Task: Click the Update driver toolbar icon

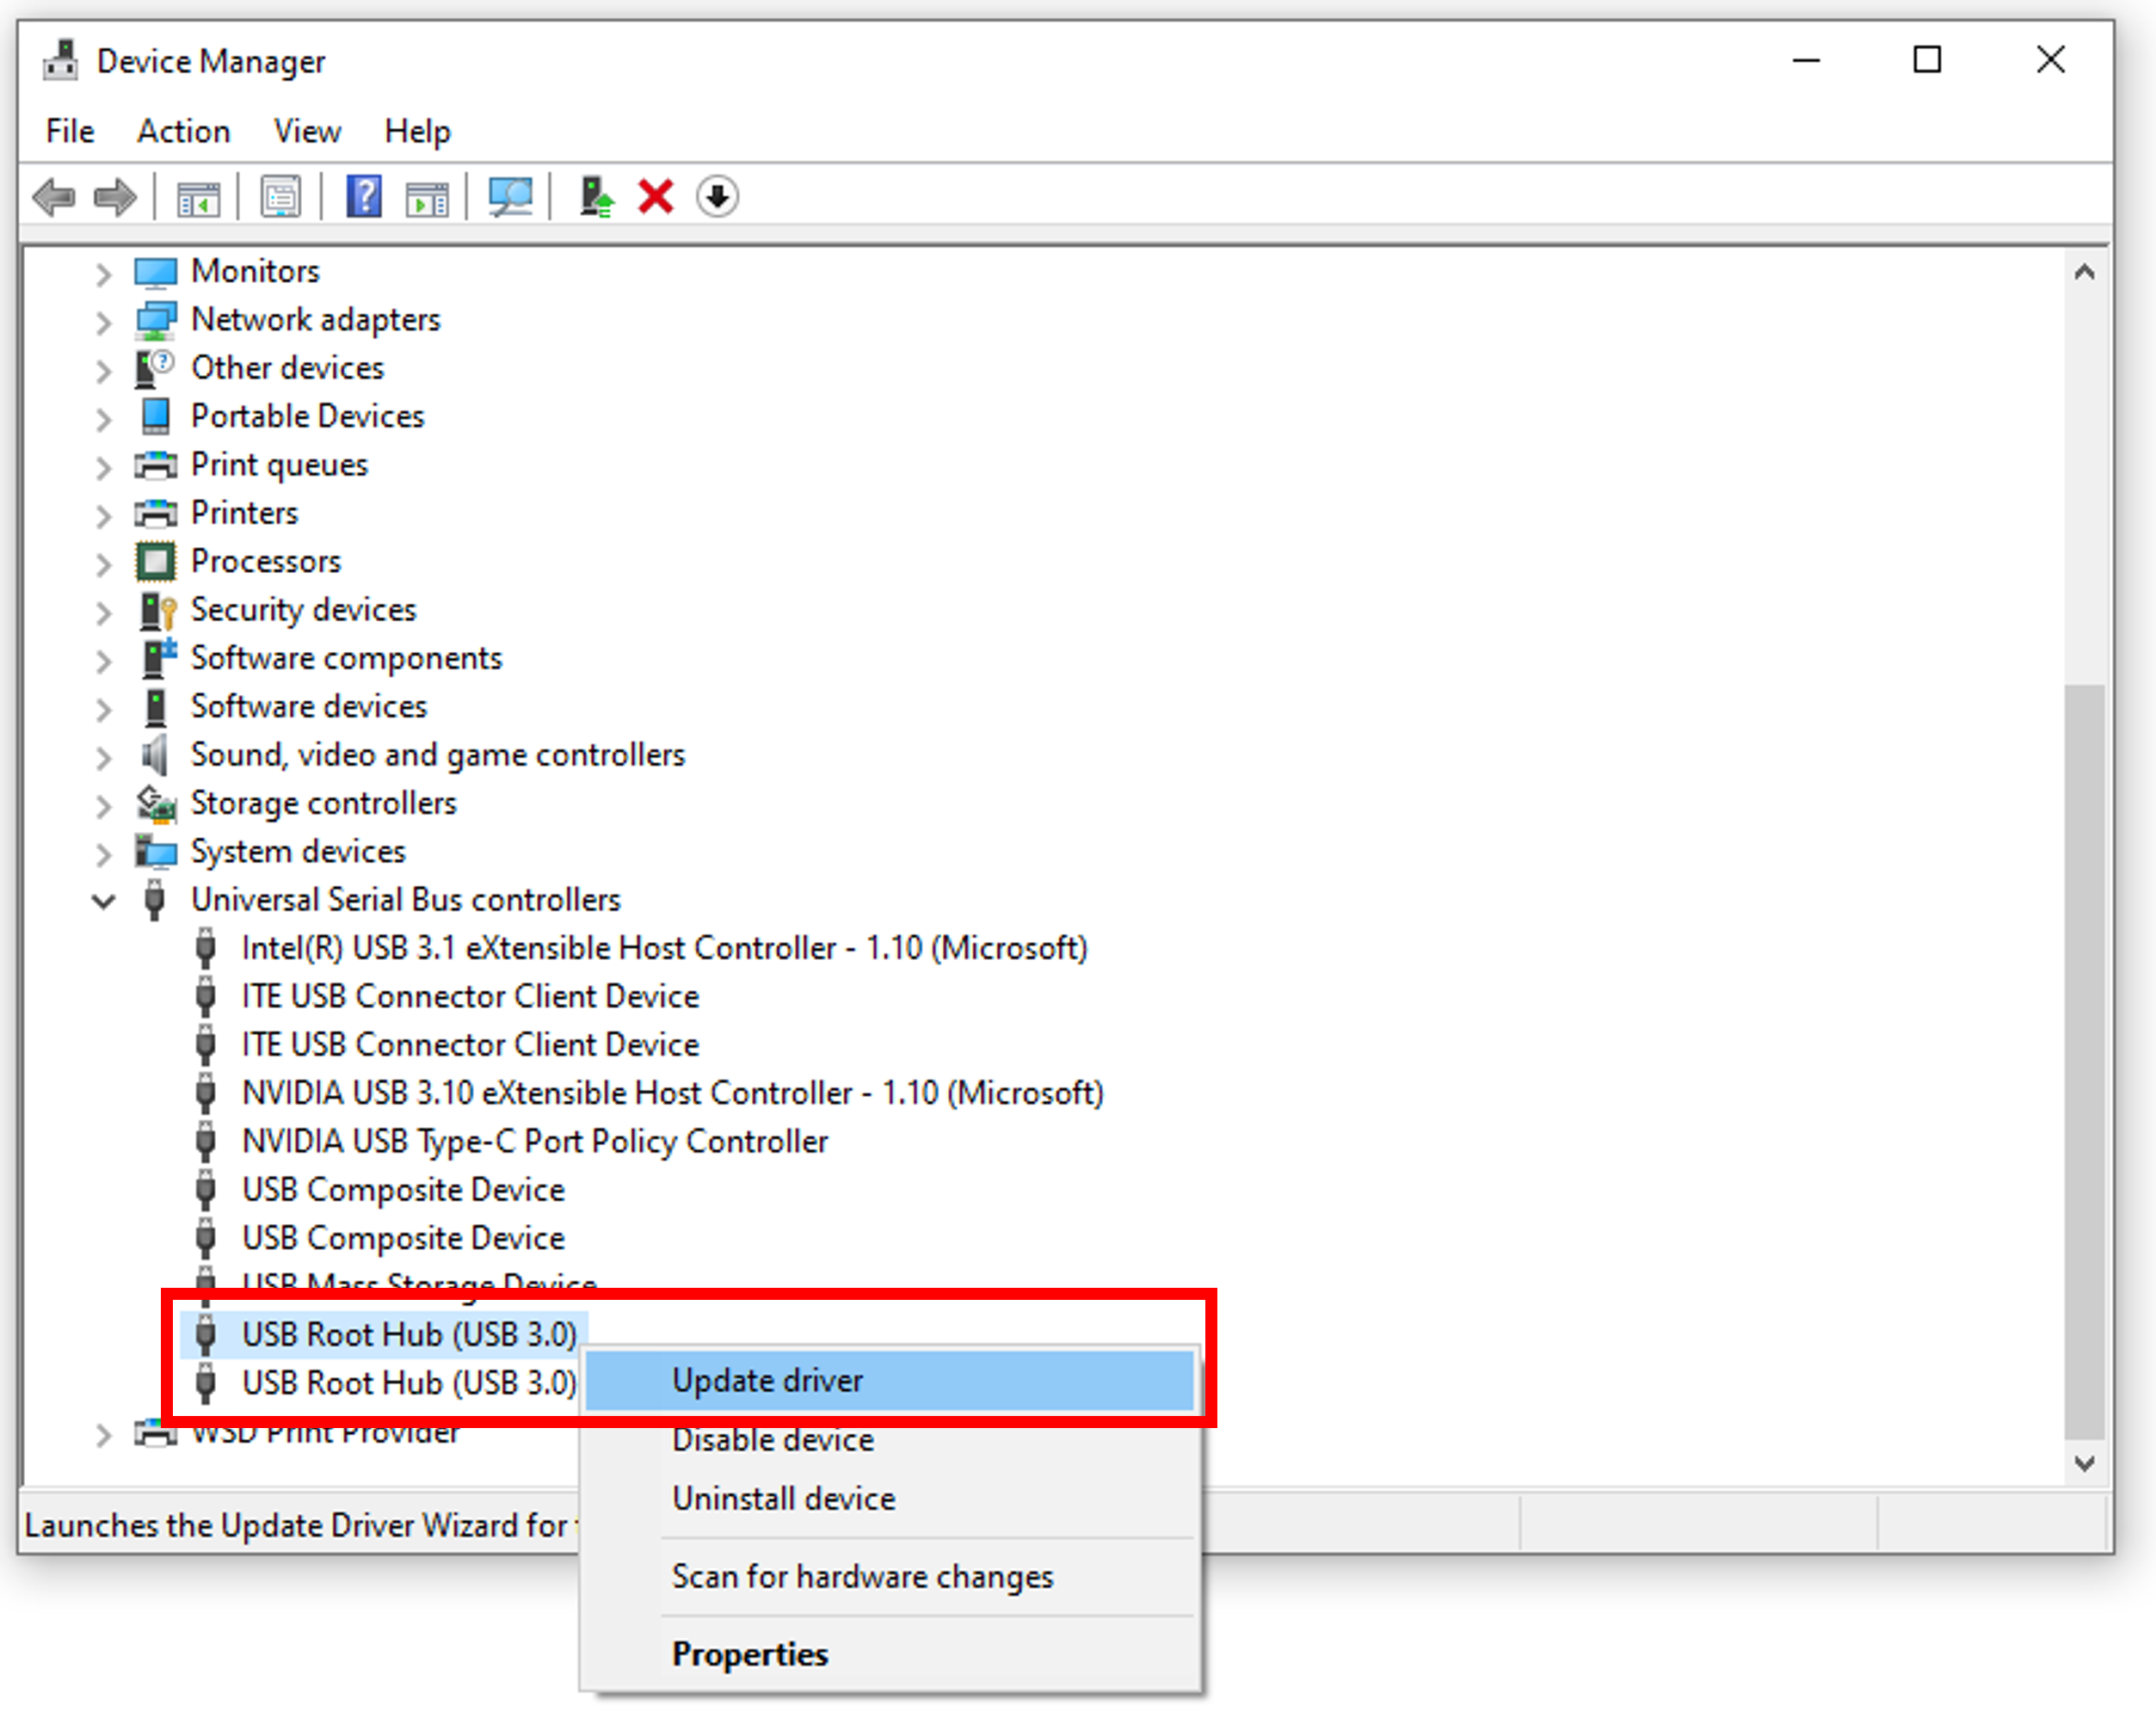Action: (594, 196)
